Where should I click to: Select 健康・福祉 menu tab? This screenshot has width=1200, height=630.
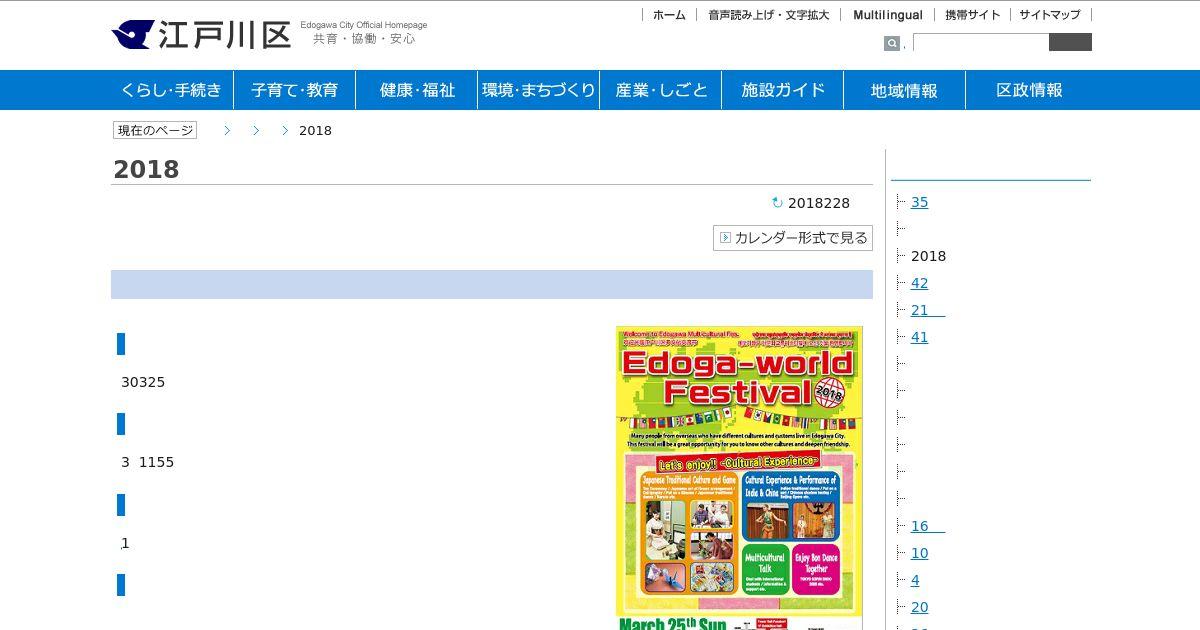click(417, 90)
